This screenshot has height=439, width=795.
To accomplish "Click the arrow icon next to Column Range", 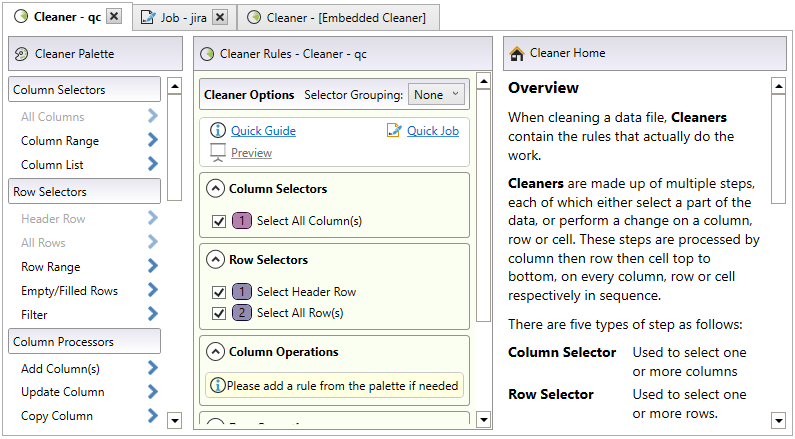I will (152, 141).
